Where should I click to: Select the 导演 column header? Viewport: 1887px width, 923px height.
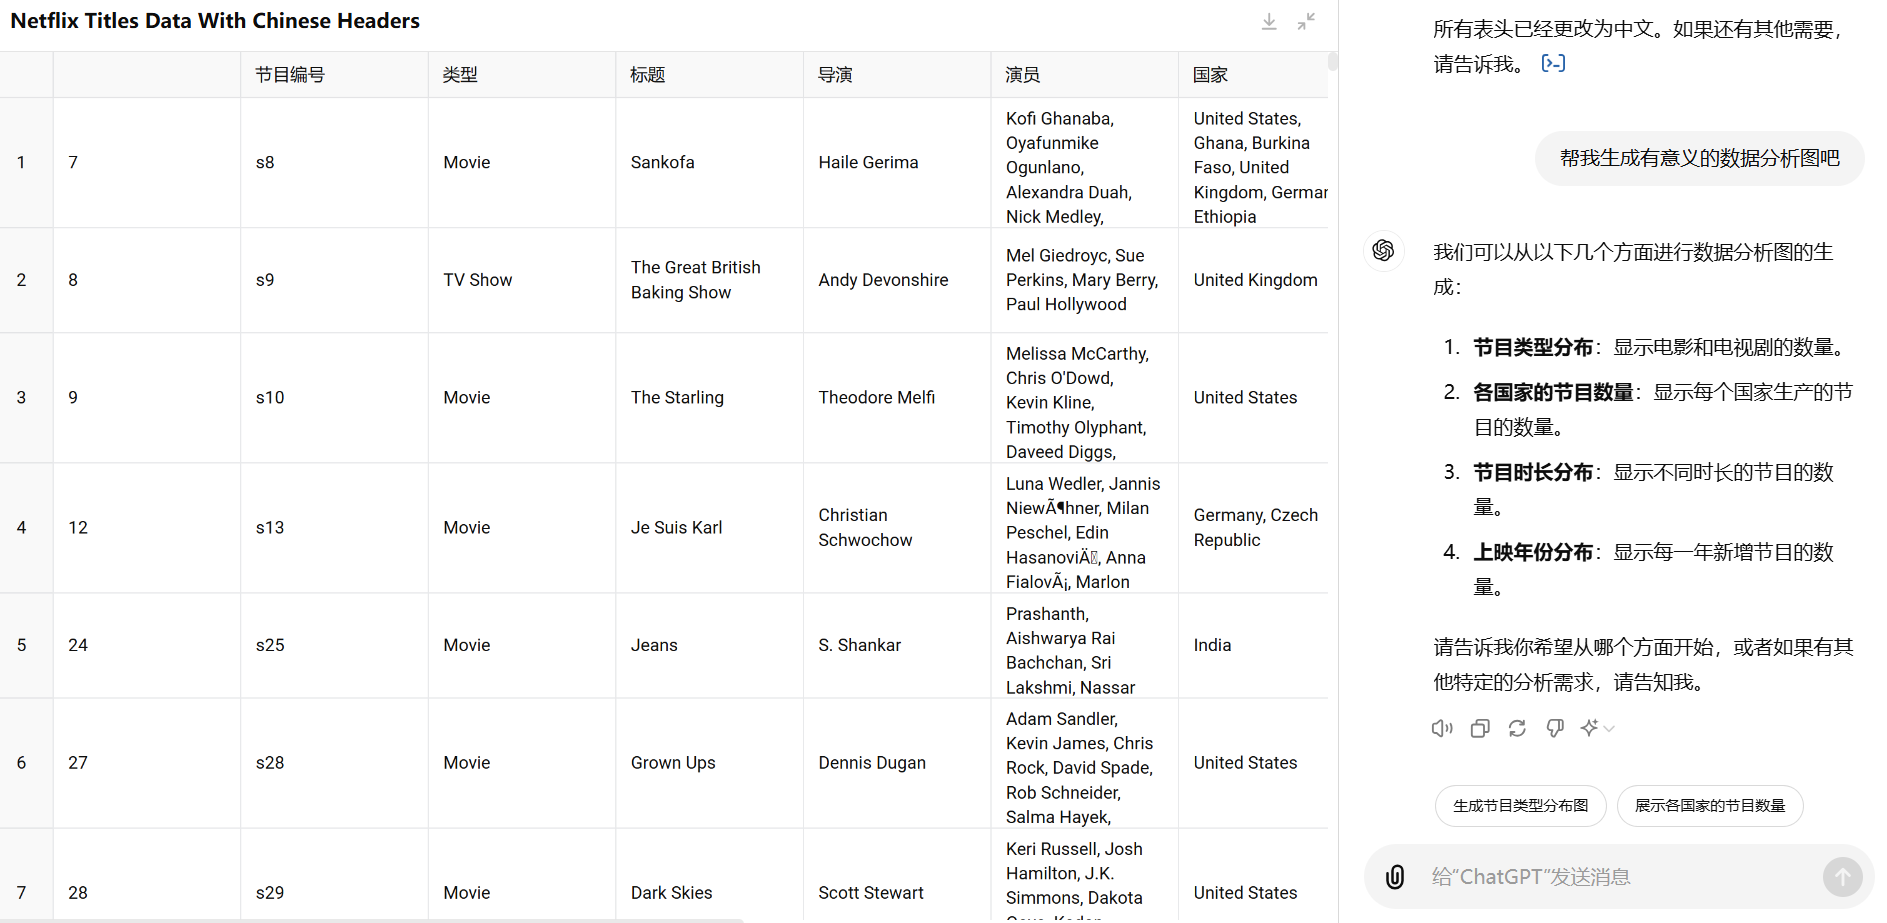coord(897,75)
